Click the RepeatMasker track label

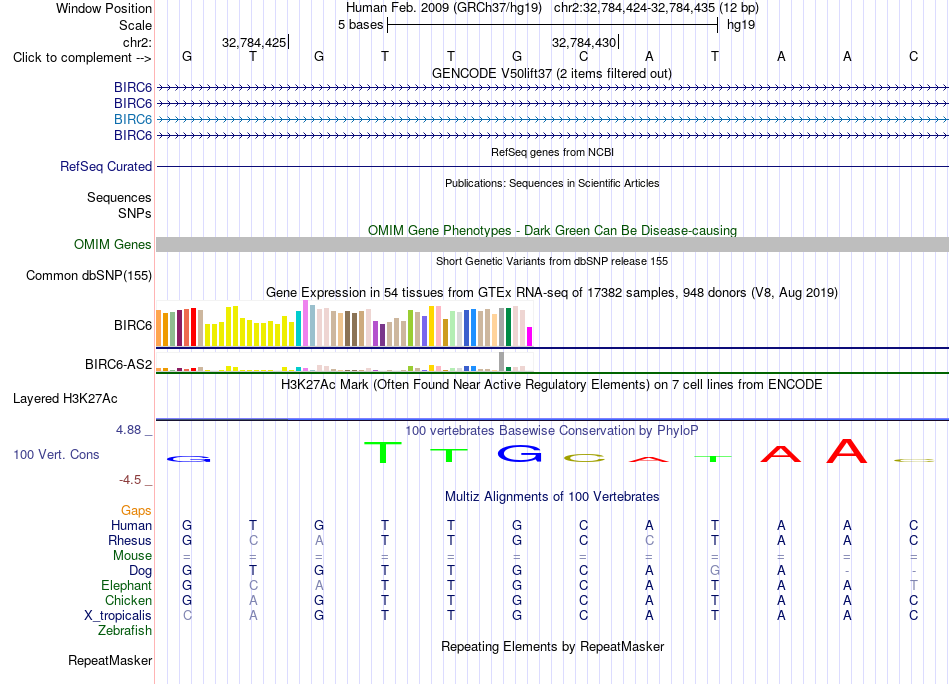pyautogui.click(x=110, y=660)
